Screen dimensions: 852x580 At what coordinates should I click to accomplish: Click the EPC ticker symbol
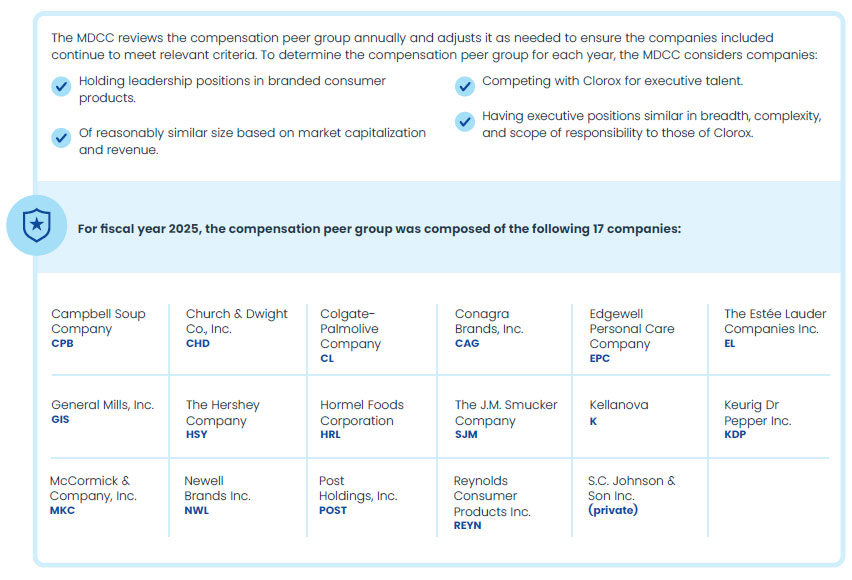600,359
